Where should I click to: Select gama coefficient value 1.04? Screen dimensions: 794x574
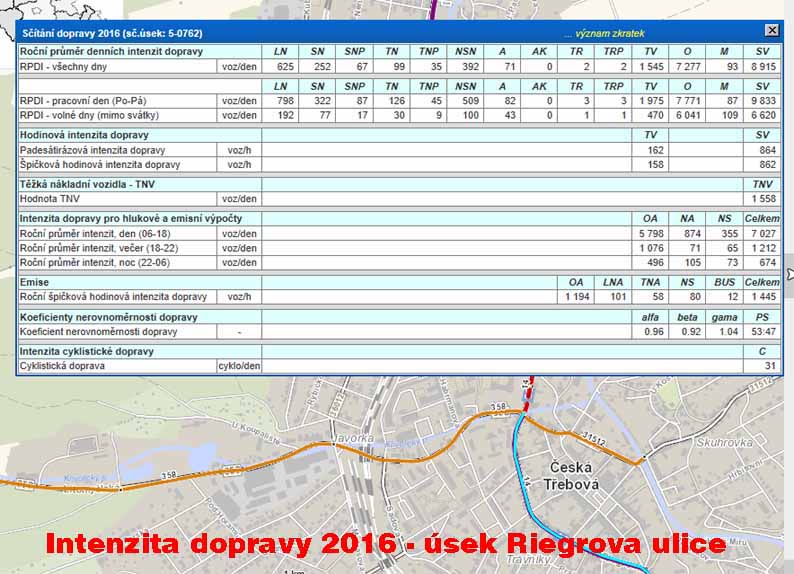[728, 332]
